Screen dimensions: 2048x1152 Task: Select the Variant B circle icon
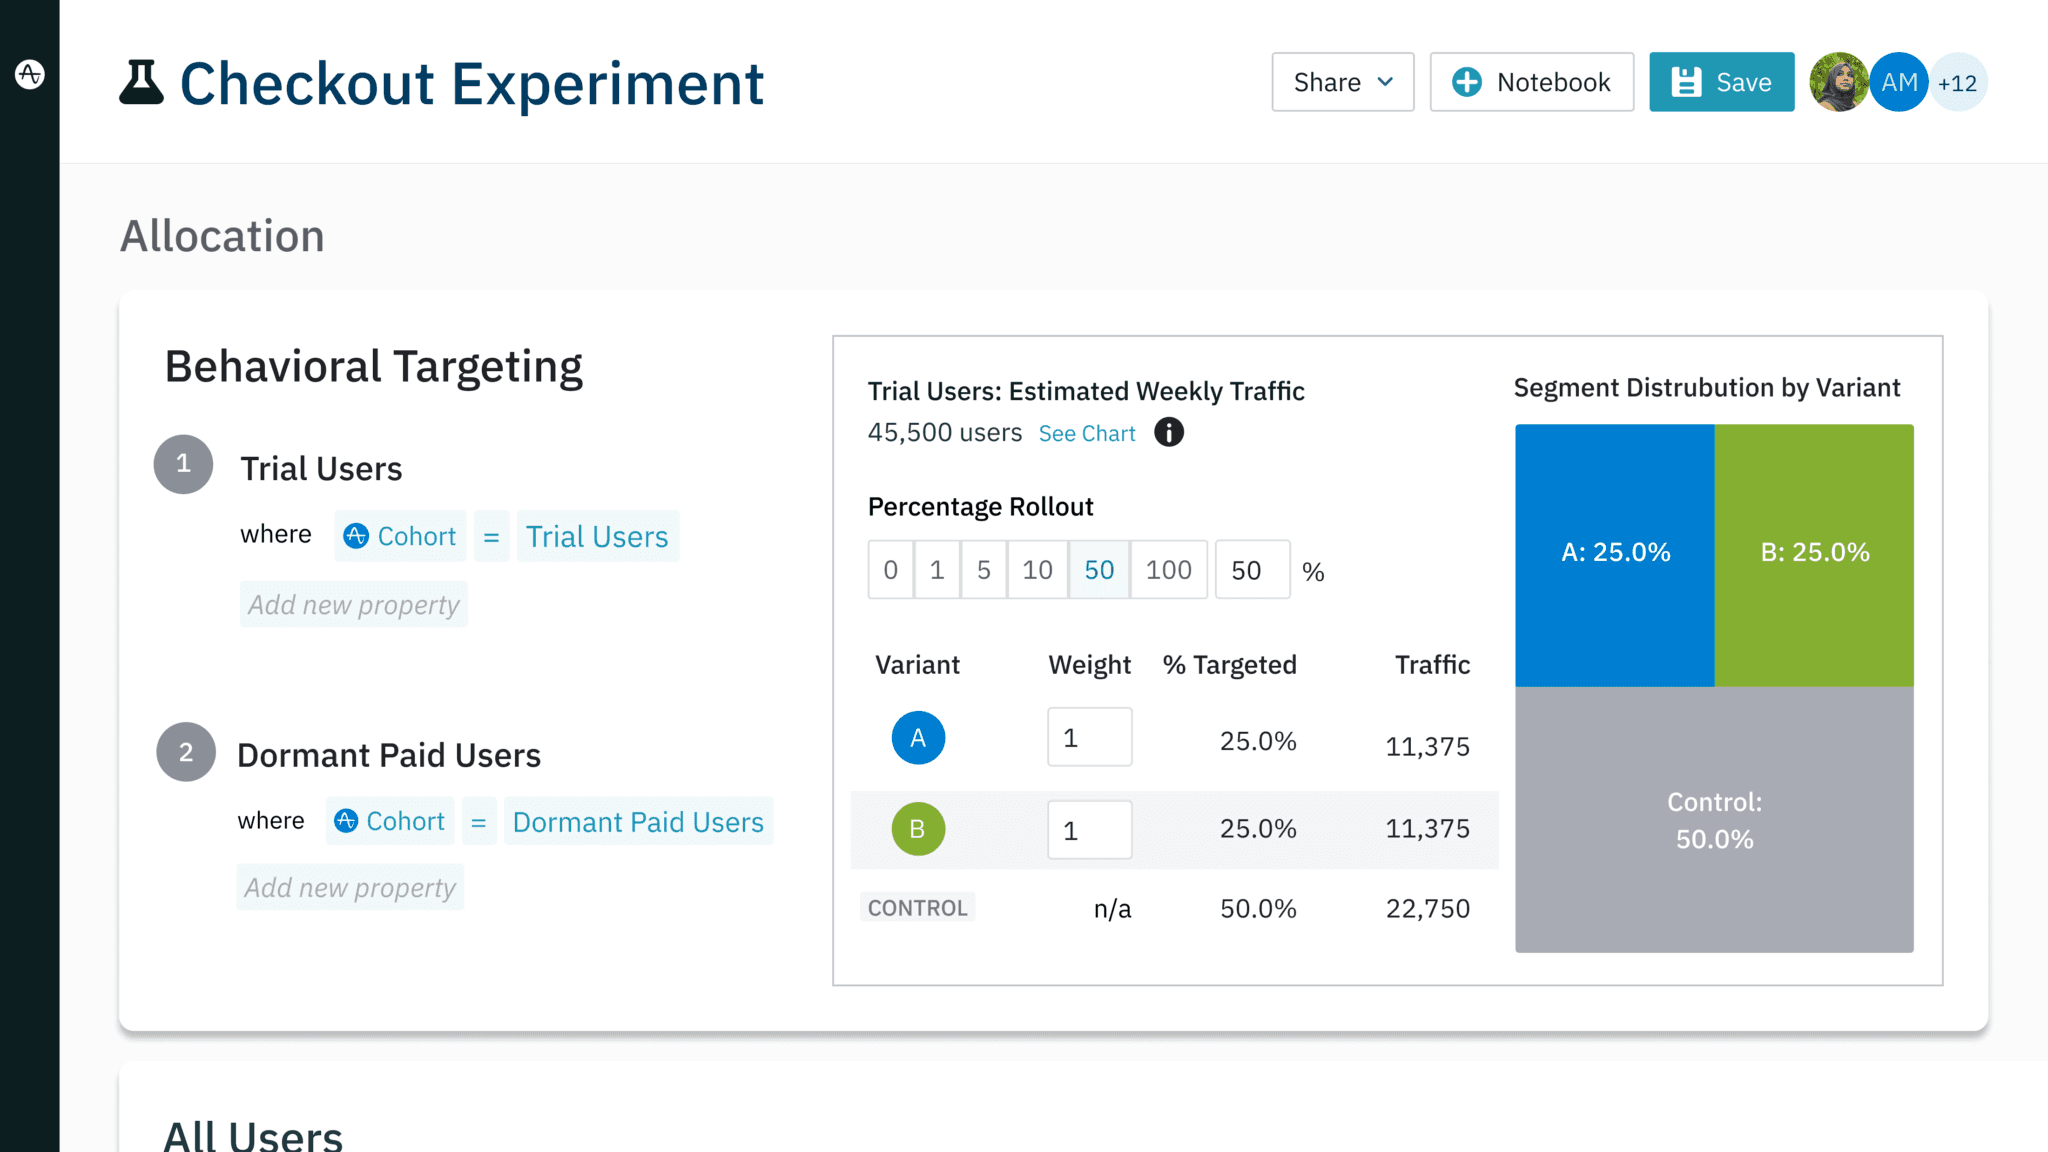tap(917, 829)
